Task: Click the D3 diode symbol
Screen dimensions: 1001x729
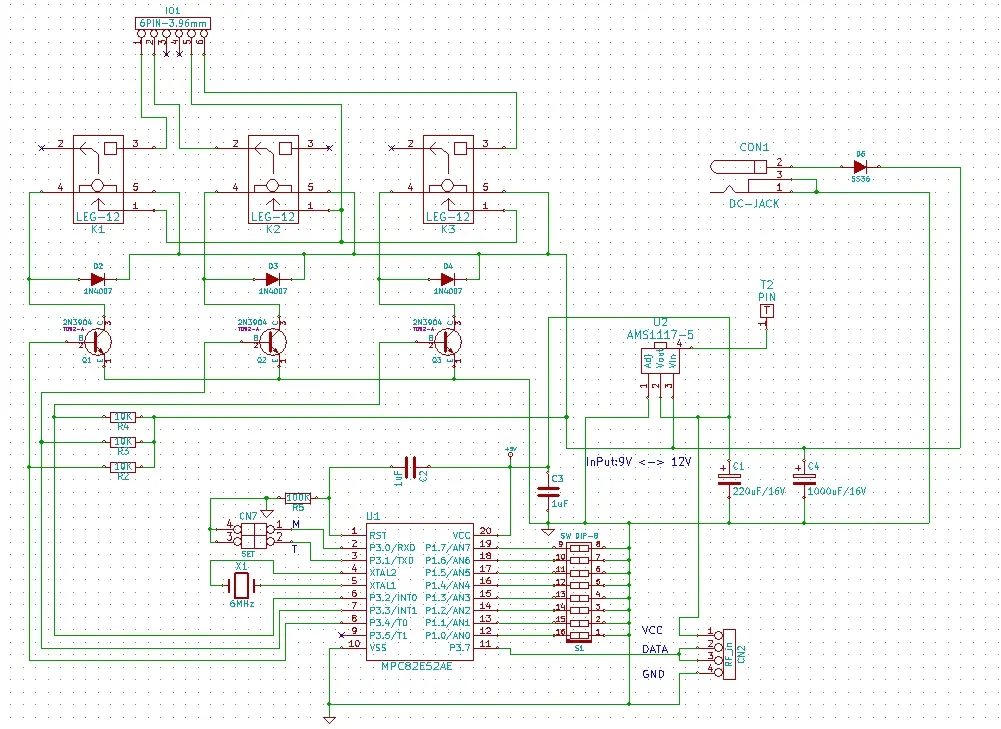Action: (x=273, y=279)
